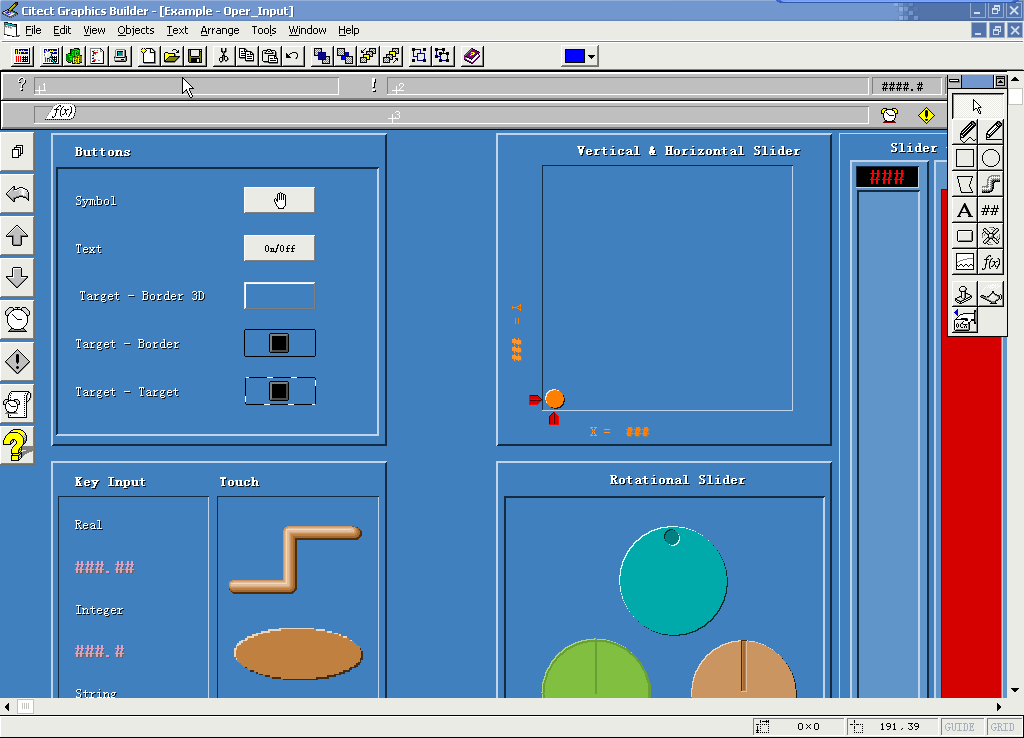This screenshot has width=1024, height=738.
Task: Open the Arrange menu
Action: pyautogui.click(x=219, y=30)
